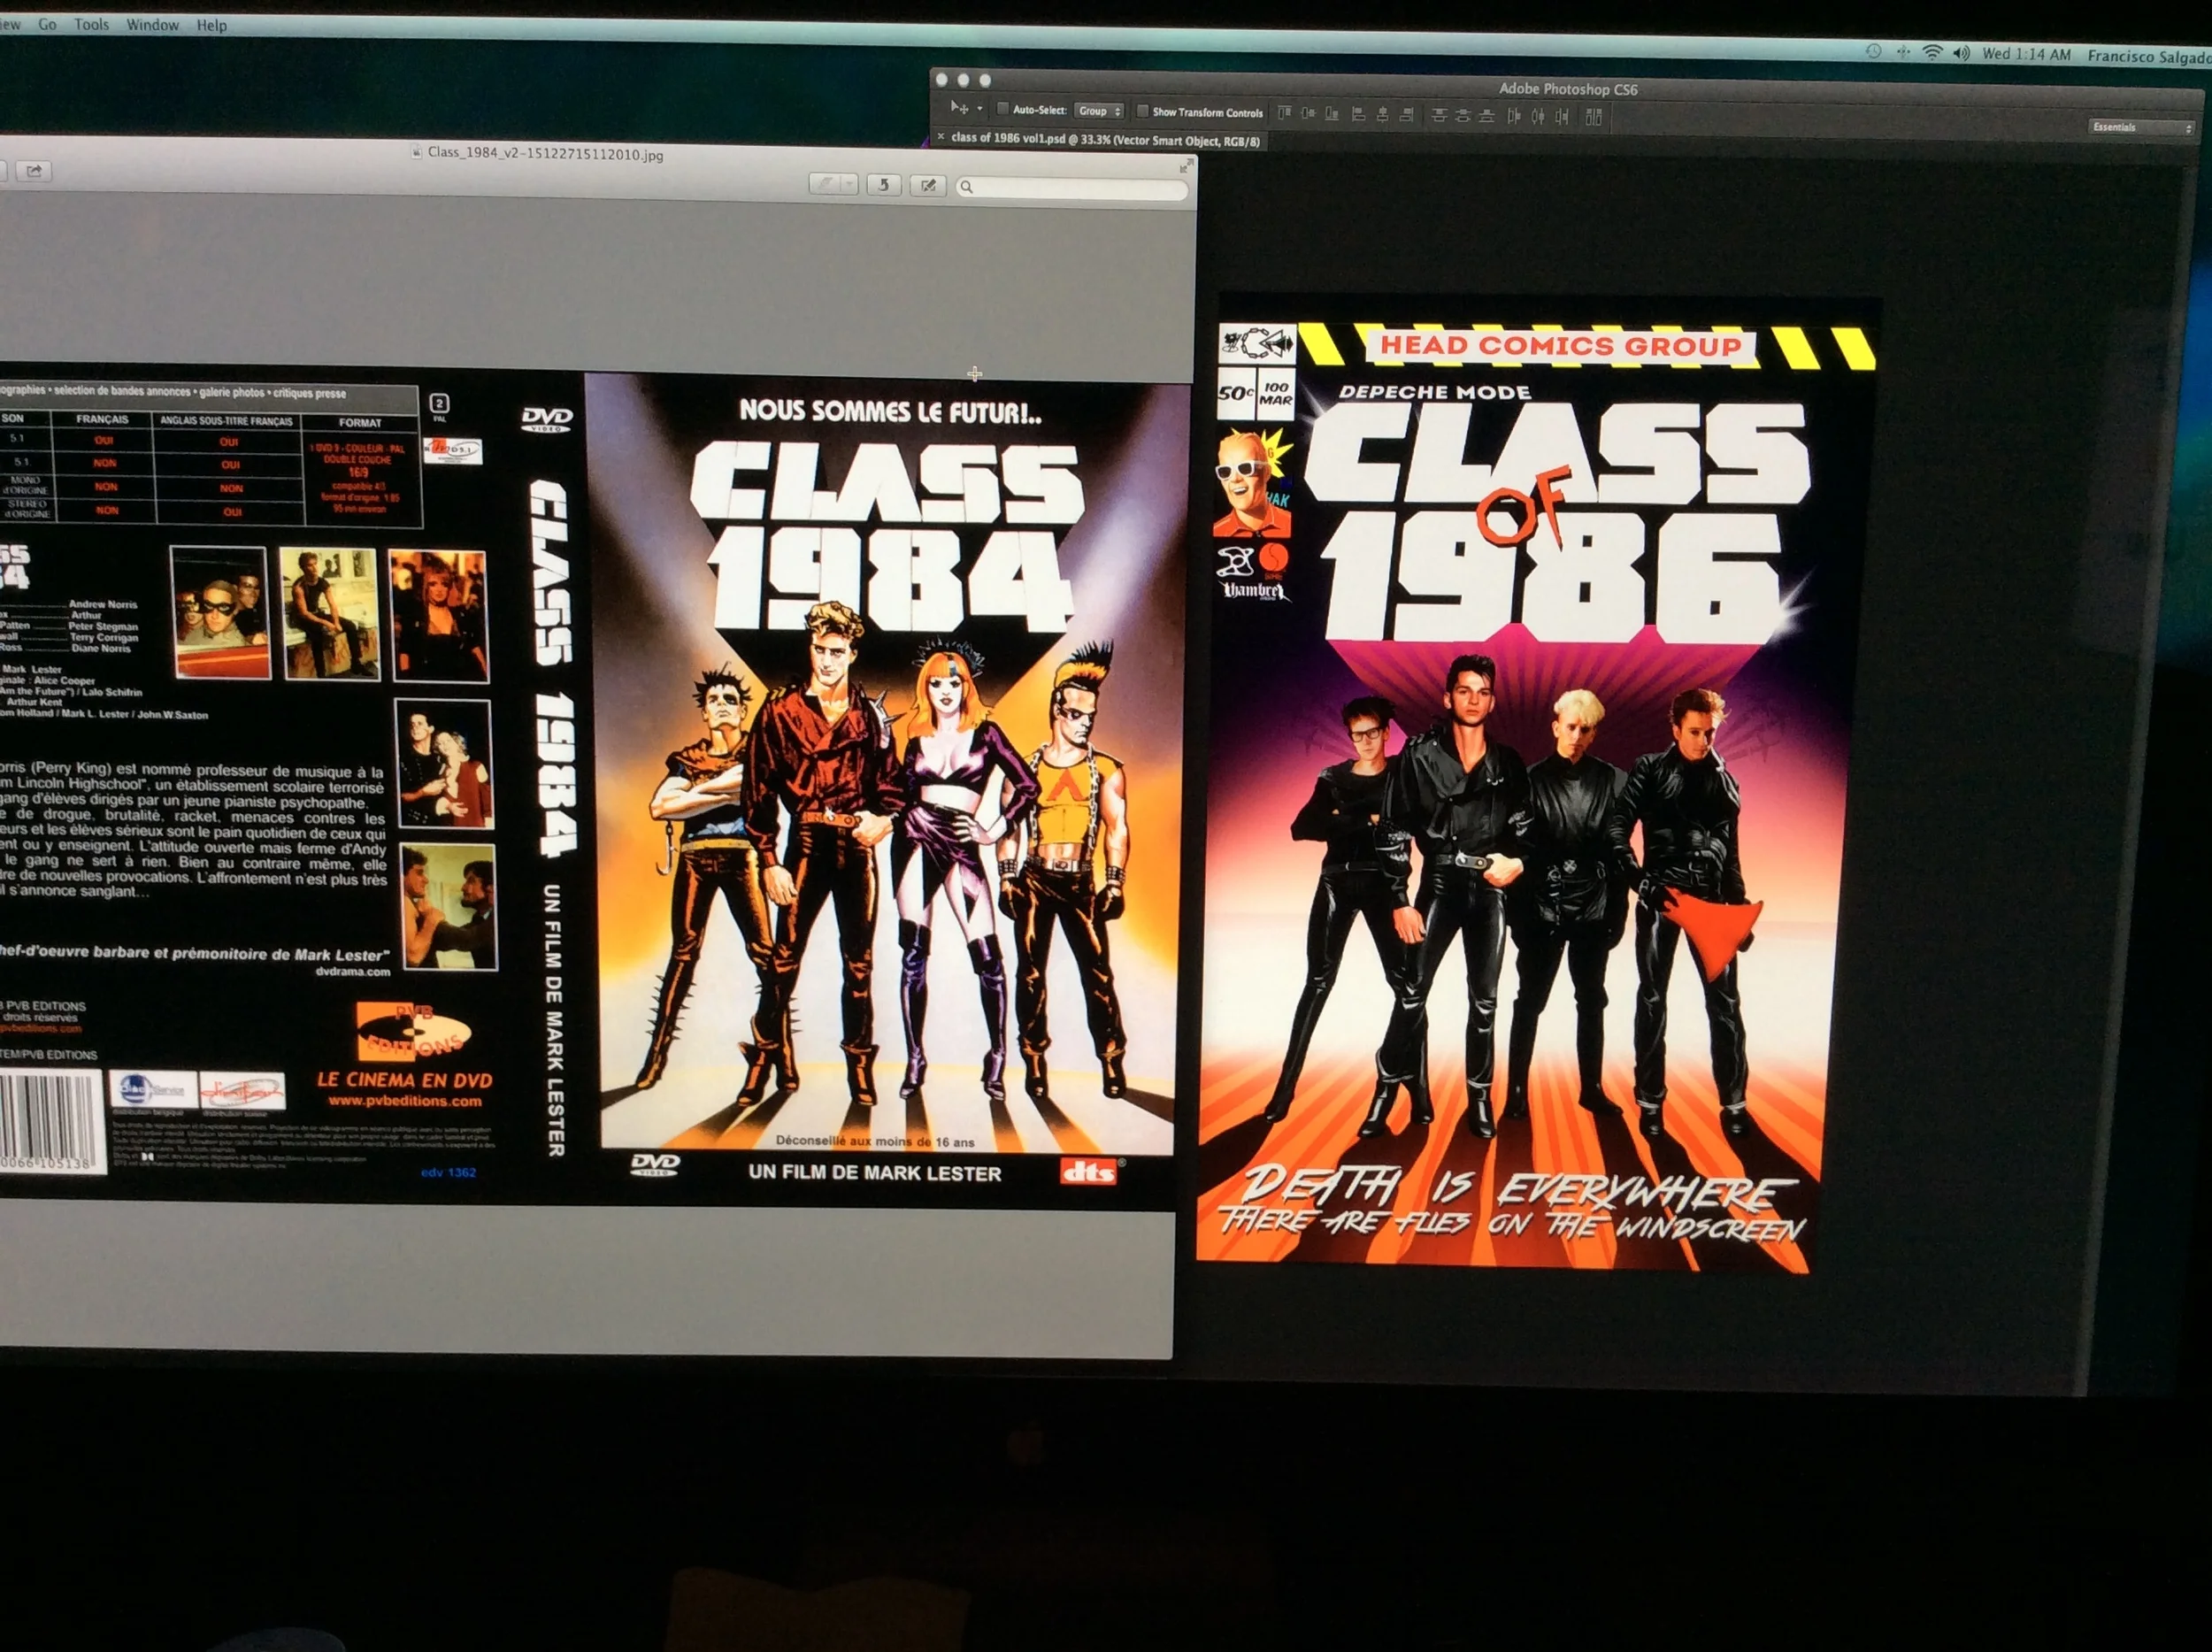Screen dimensions: 2212x1652
Task: Click the Share button in Preview window
Action: [x=33, y=171]
